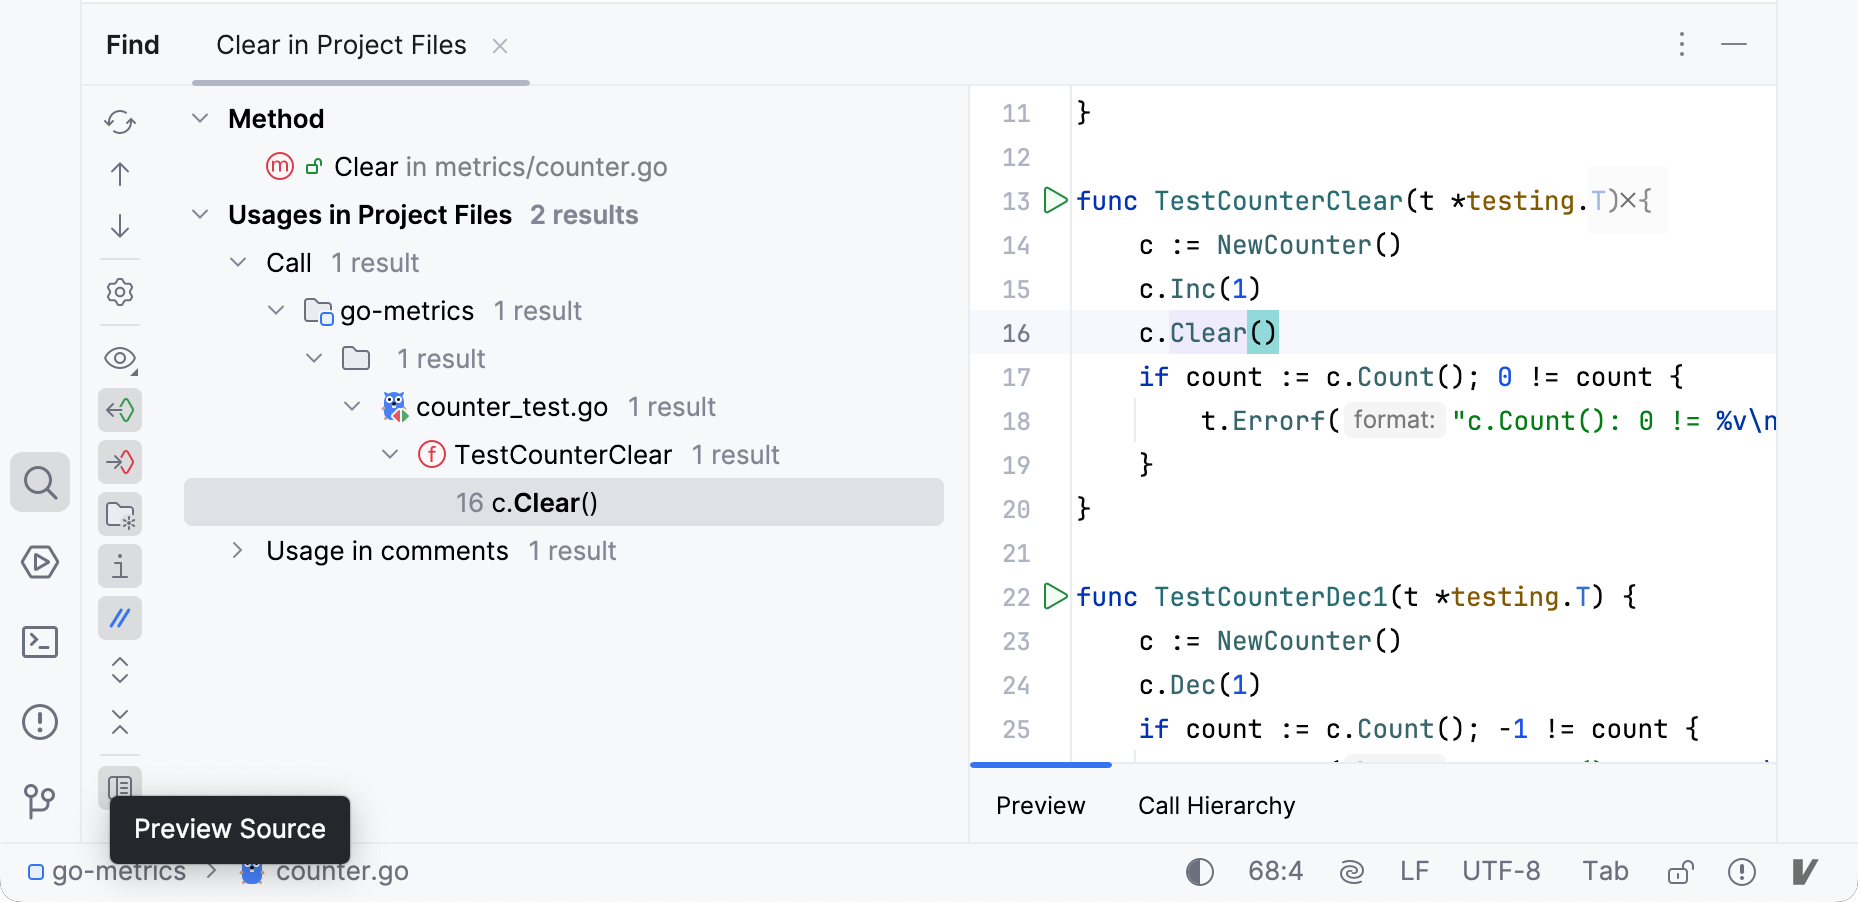Collapse the Method section
Screen dimensions: 1858x902
click(x=198, y=118)
